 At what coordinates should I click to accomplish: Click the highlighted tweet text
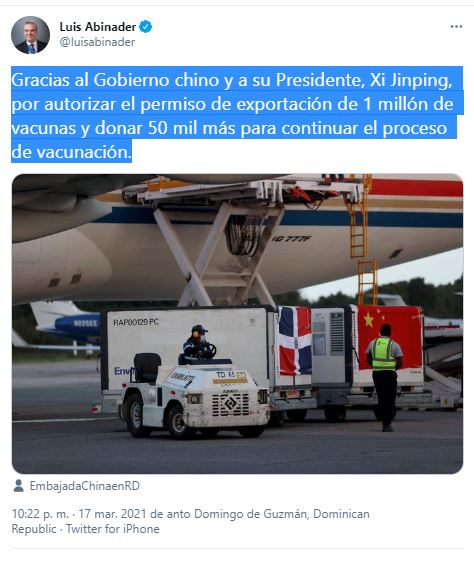tap(237, 115)
